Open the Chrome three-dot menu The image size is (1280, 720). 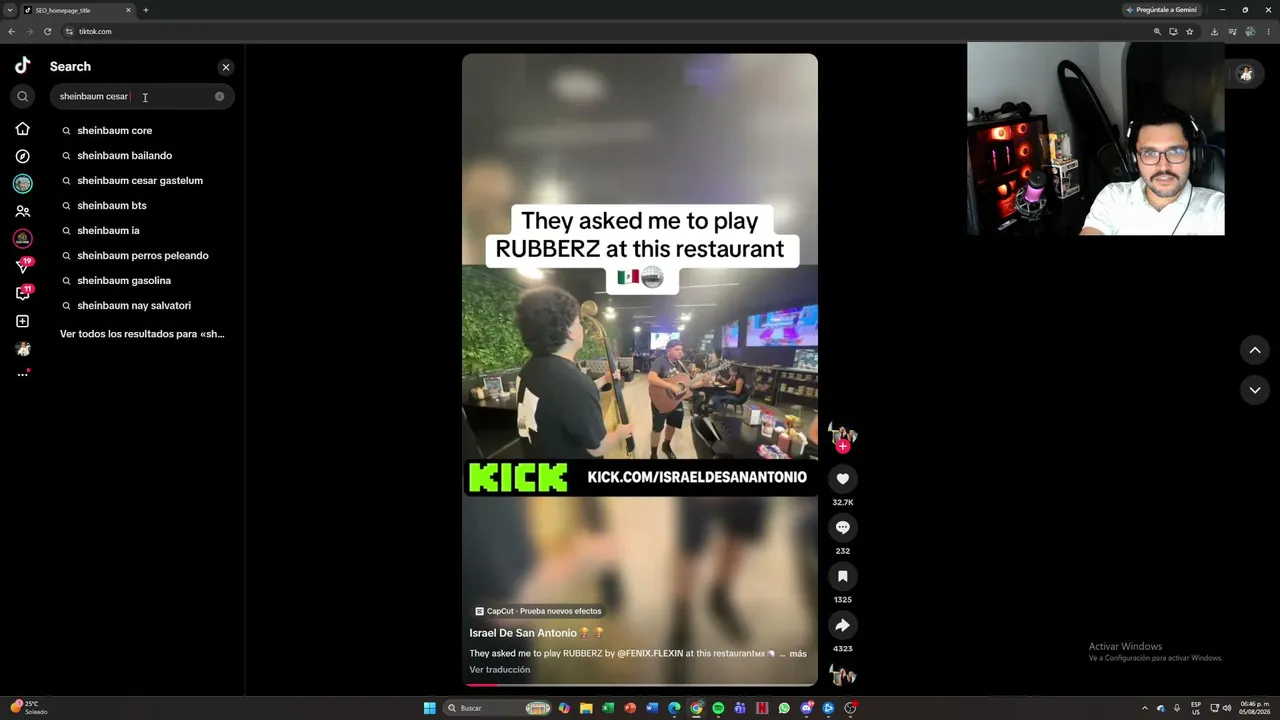[1270, 32]
